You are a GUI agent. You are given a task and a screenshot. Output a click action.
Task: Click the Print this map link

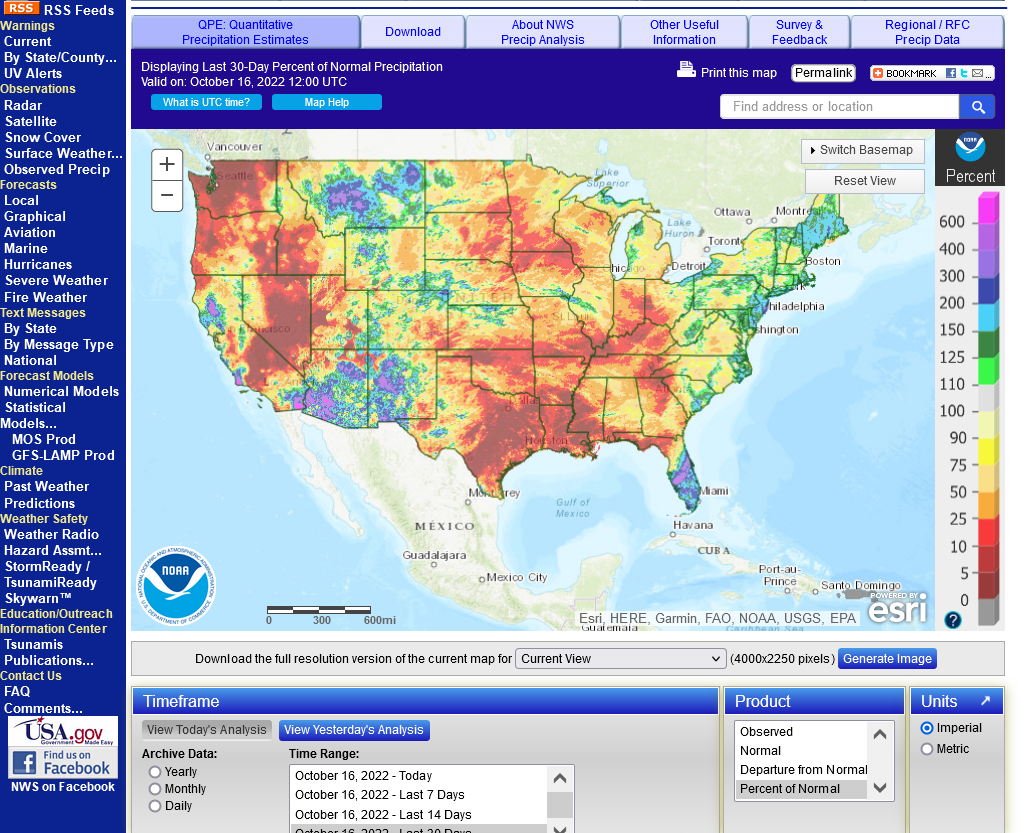739,73
